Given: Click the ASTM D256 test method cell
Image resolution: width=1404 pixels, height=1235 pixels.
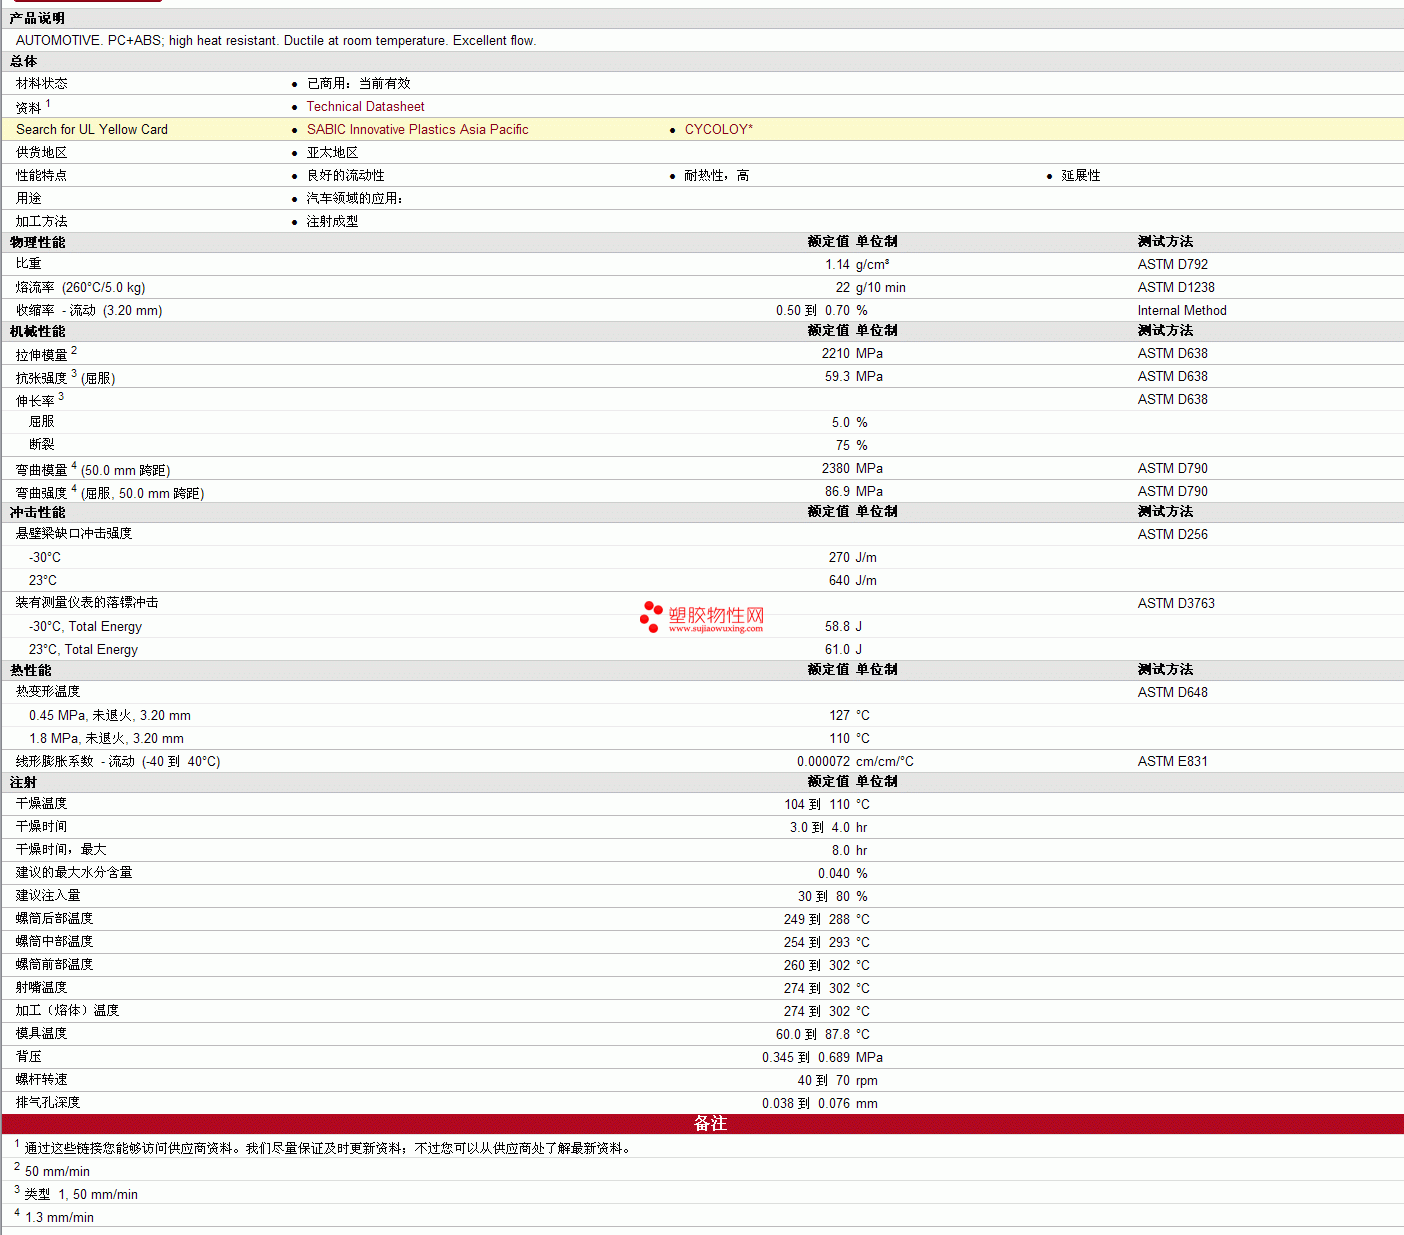Looking at the screenshot, I should pos(1172,534).
